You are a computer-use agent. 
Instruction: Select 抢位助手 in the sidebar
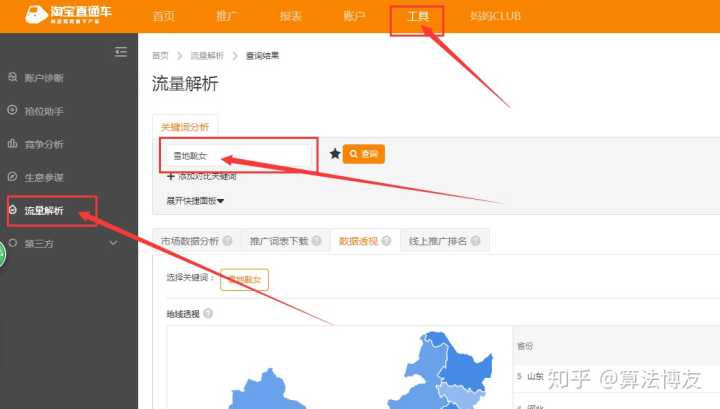[44, 111]
